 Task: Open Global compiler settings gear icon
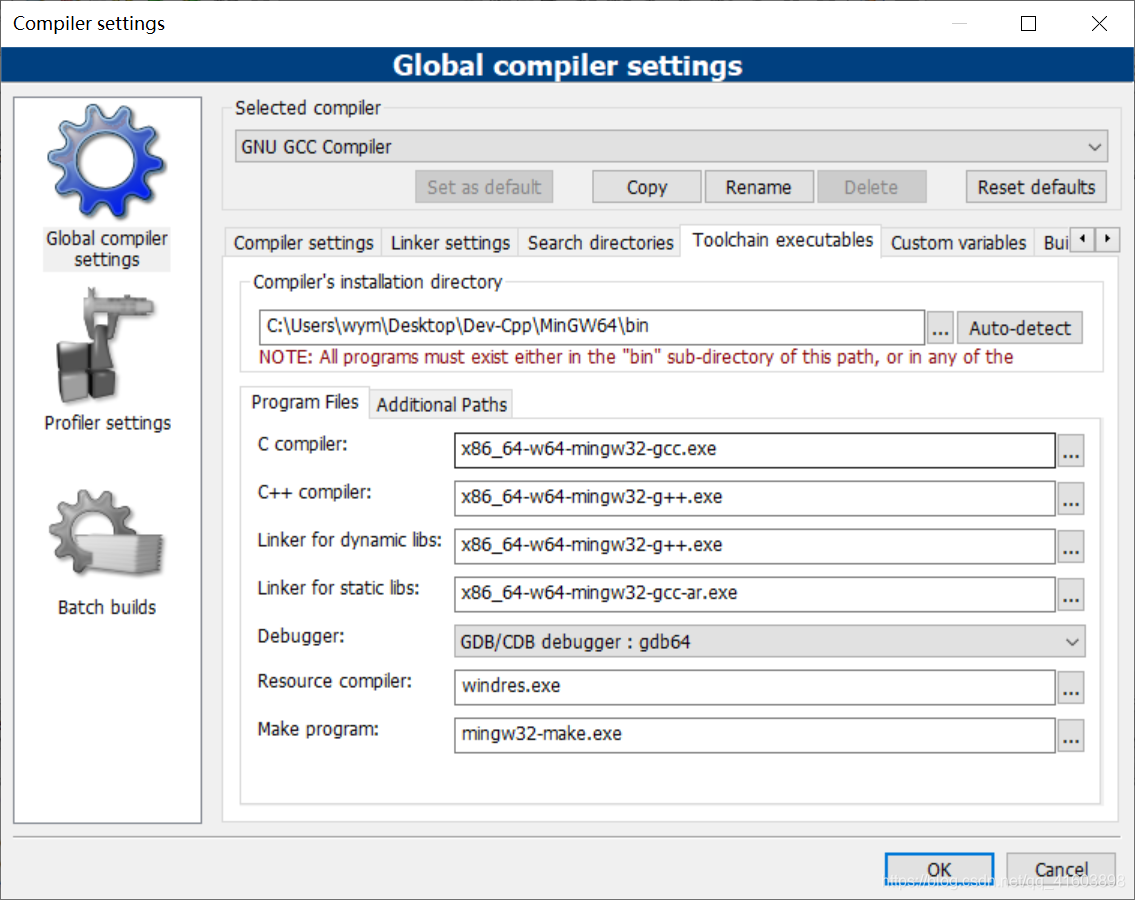106,161
